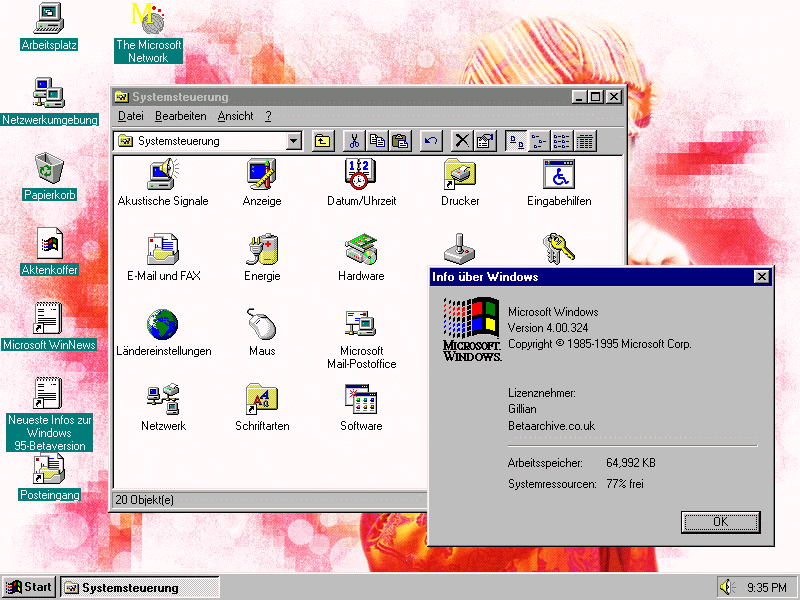Image resolution: width=800 pixels, height=600 pixels.
Task: Click the "Version 4.00.324" text
Action: [x=548, y=328]
